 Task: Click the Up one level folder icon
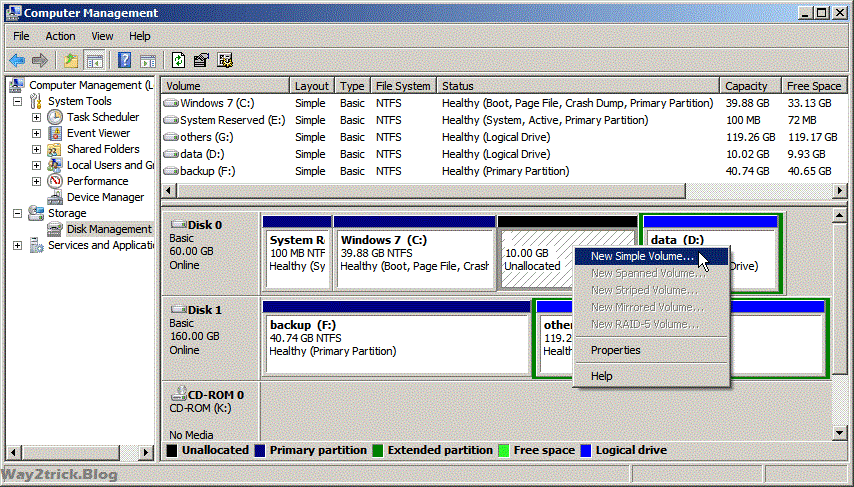pyautogui.click(x=71, y=60)
